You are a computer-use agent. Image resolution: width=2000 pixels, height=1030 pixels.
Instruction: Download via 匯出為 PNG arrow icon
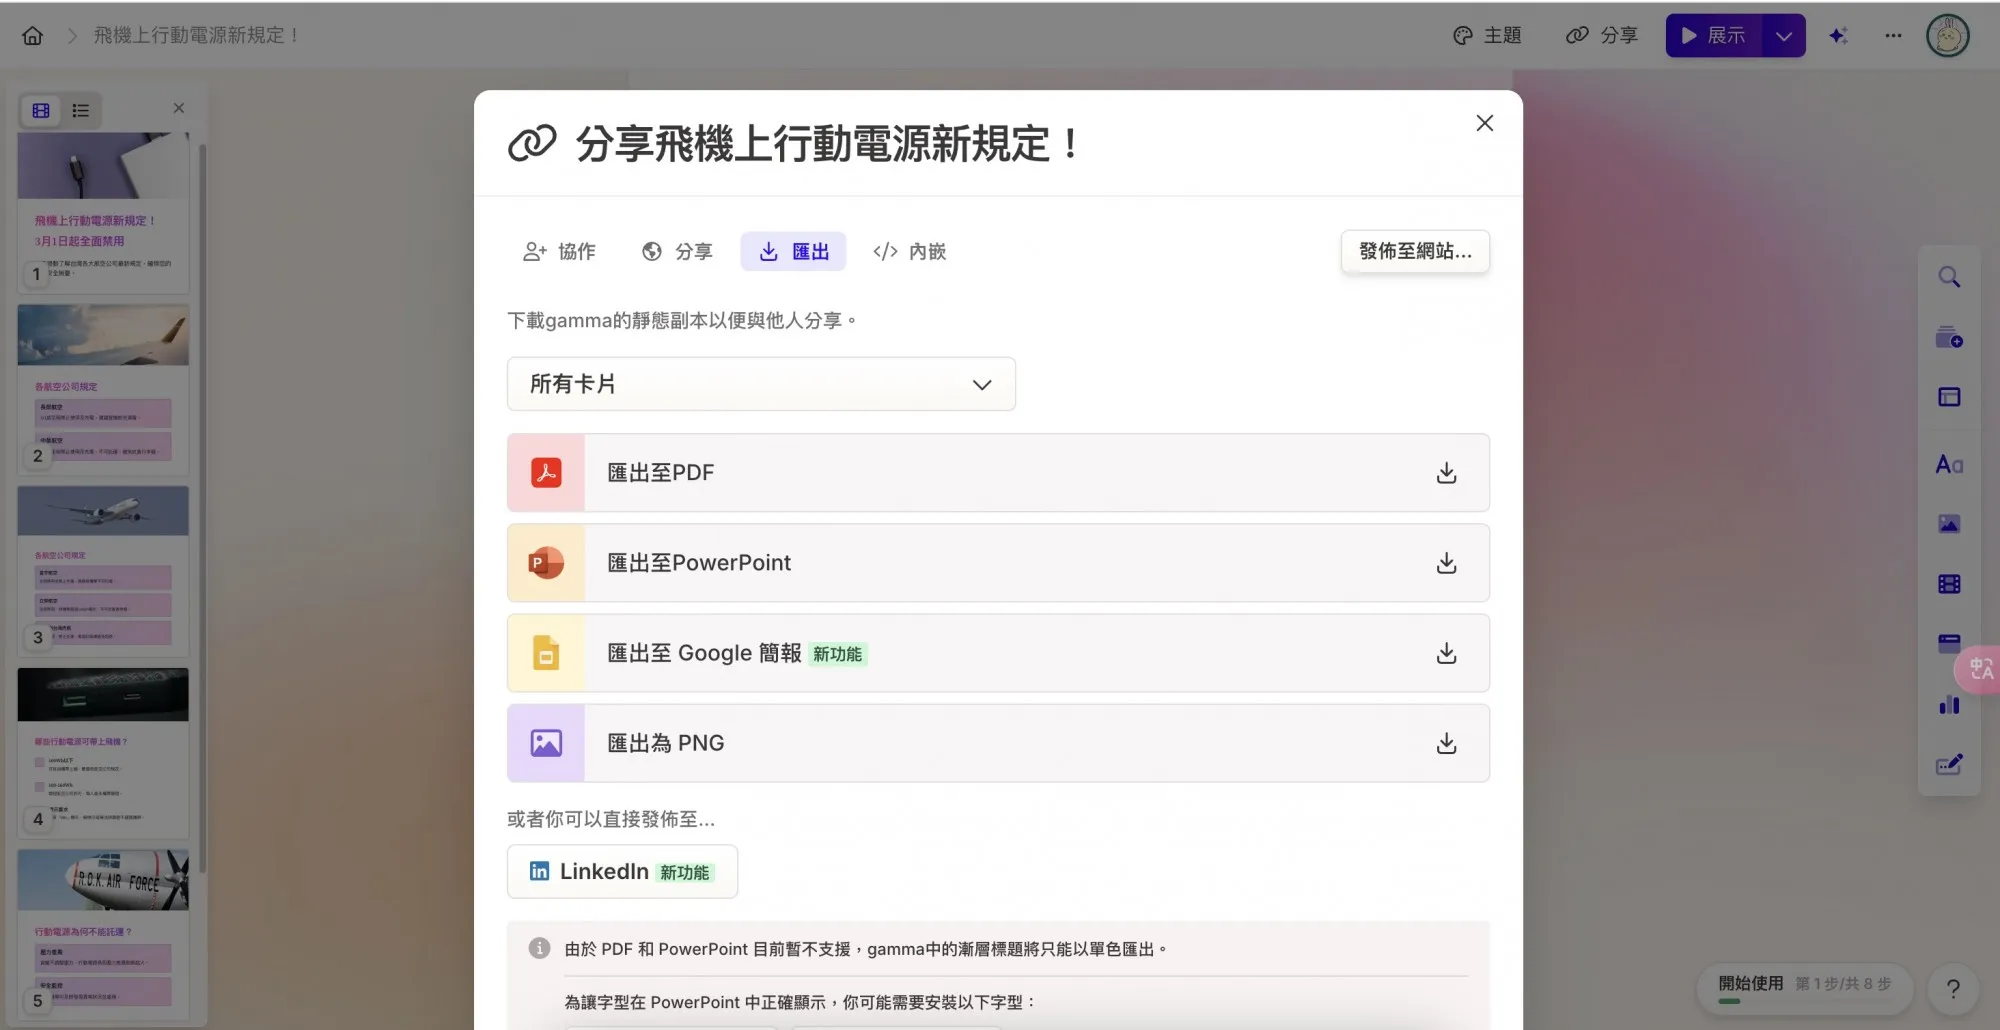[x=1446, y=743]
